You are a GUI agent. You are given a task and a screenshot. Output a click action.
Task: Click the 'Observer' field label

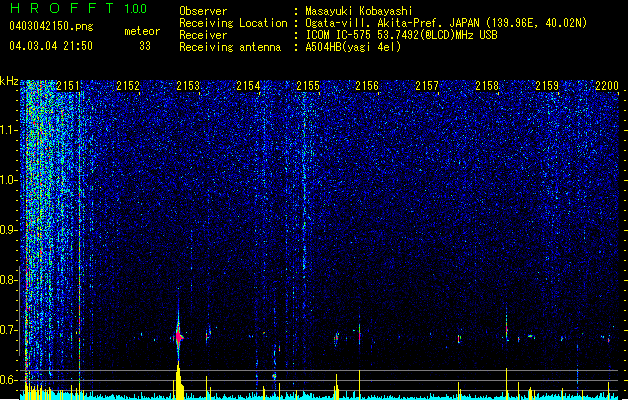[203, 11]
